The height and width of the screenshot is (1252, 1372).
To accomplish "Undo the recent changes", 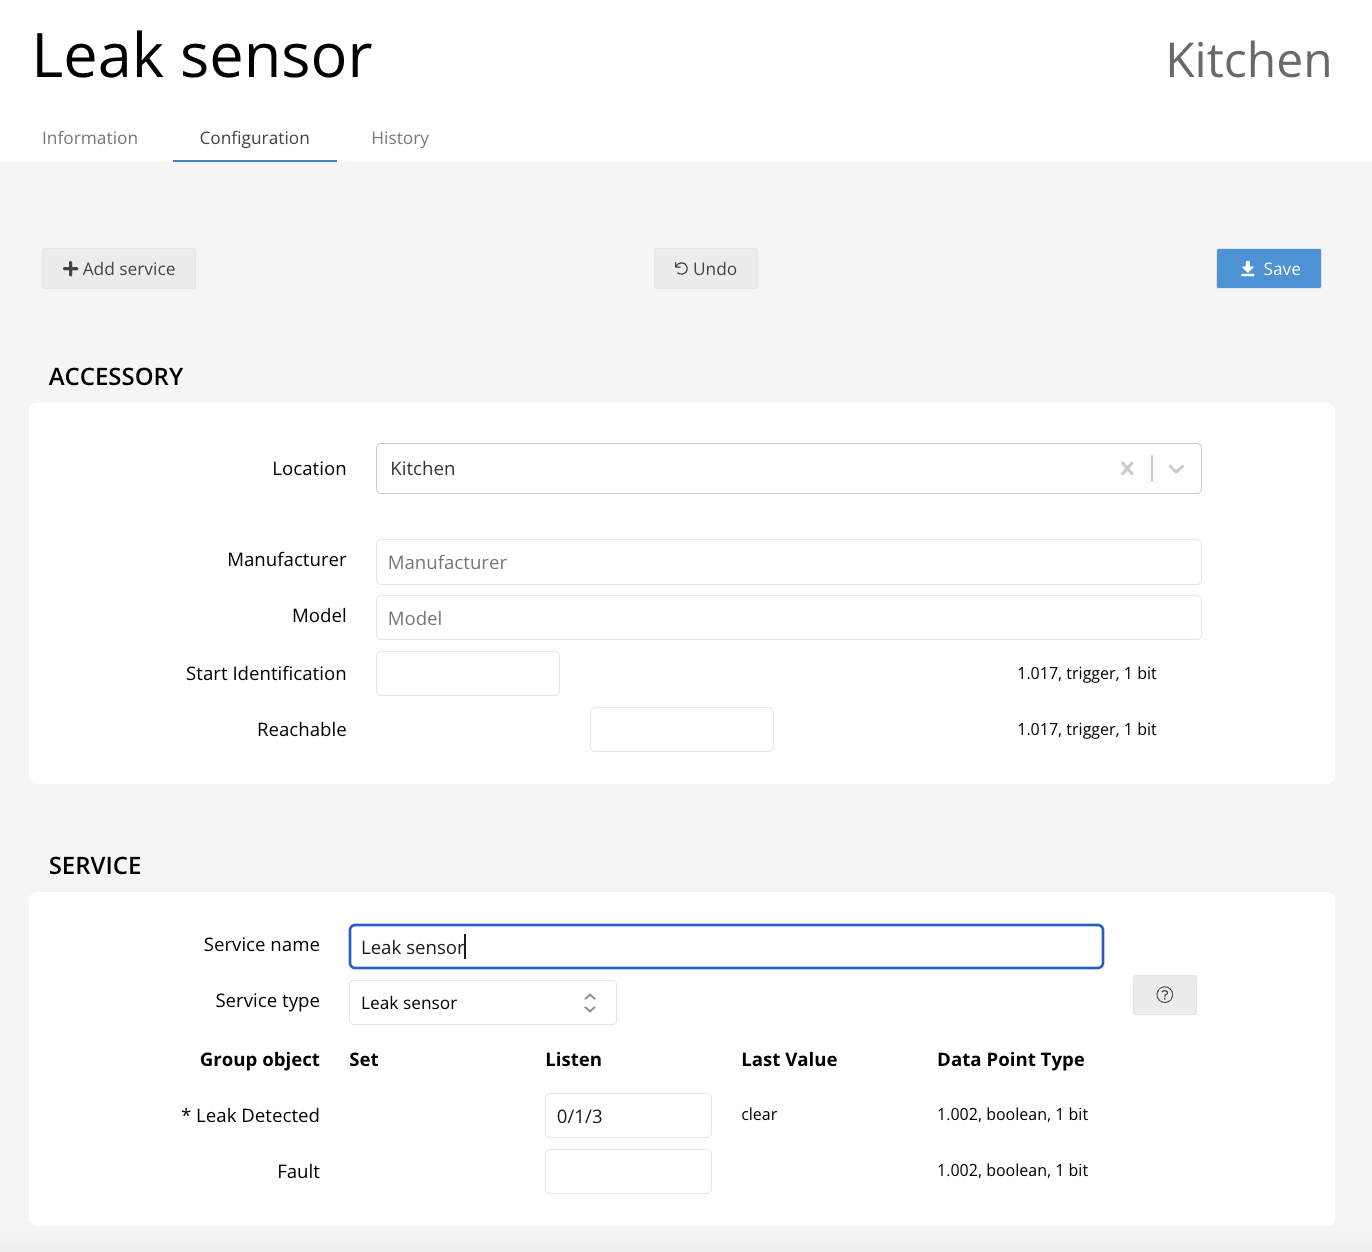I will (x=705, y=269).
